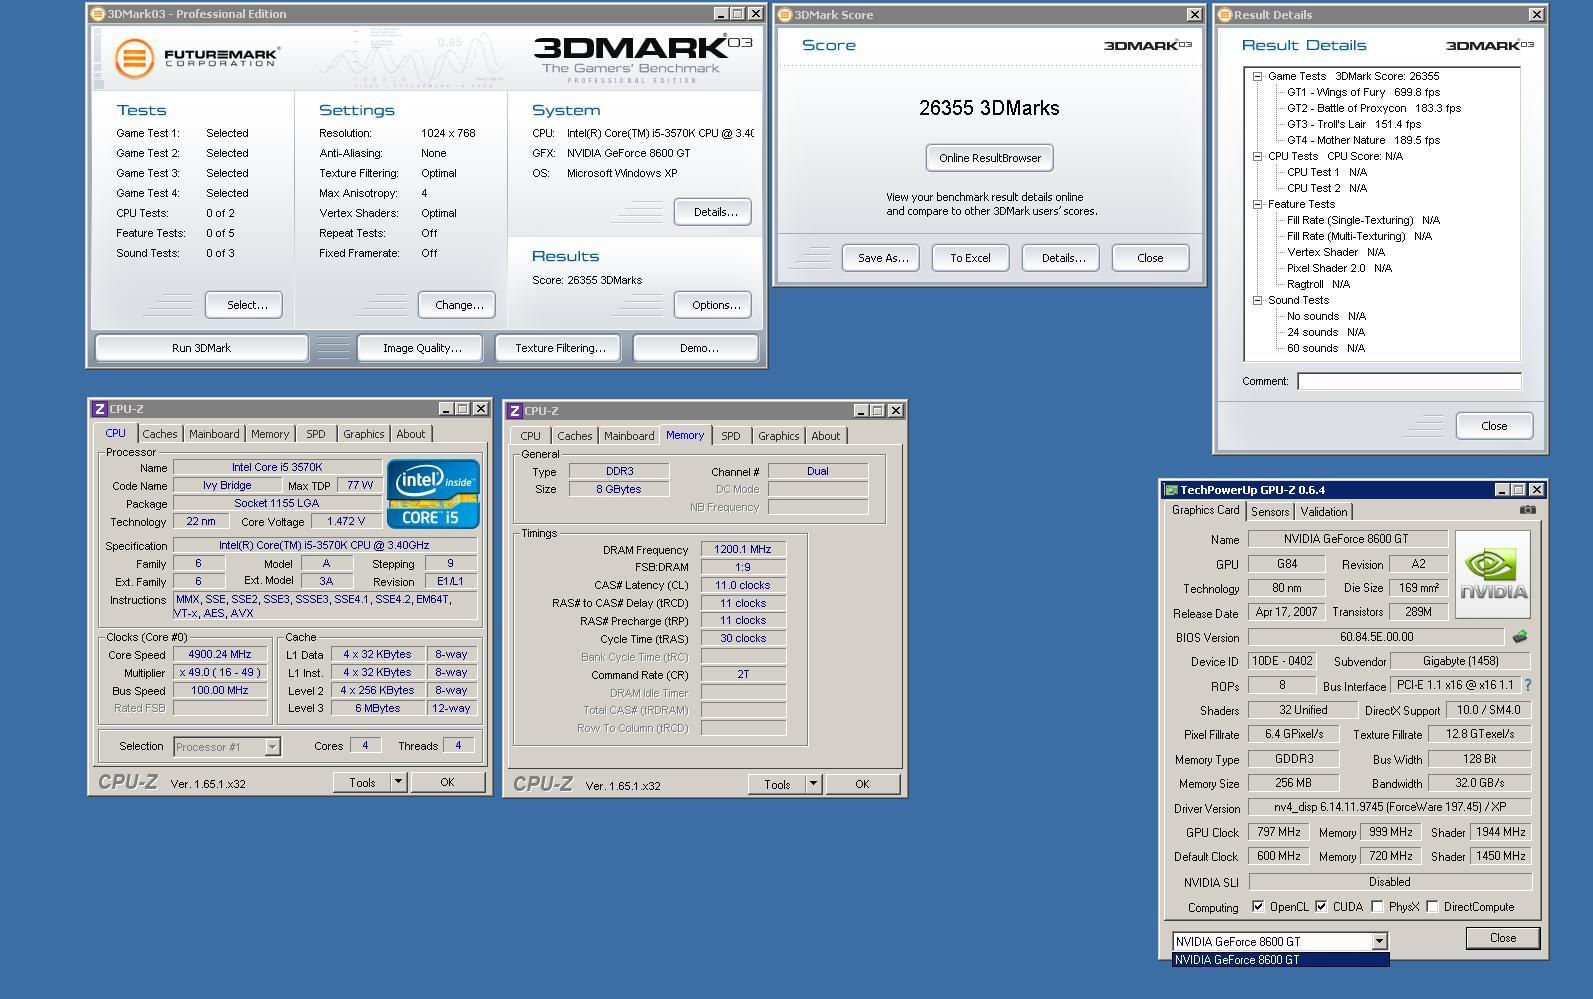Image resolution: width=1593 pixels, height=999 pixels.
Task: Click the GPU-Z title bar icon
Action: [1171, 490]
